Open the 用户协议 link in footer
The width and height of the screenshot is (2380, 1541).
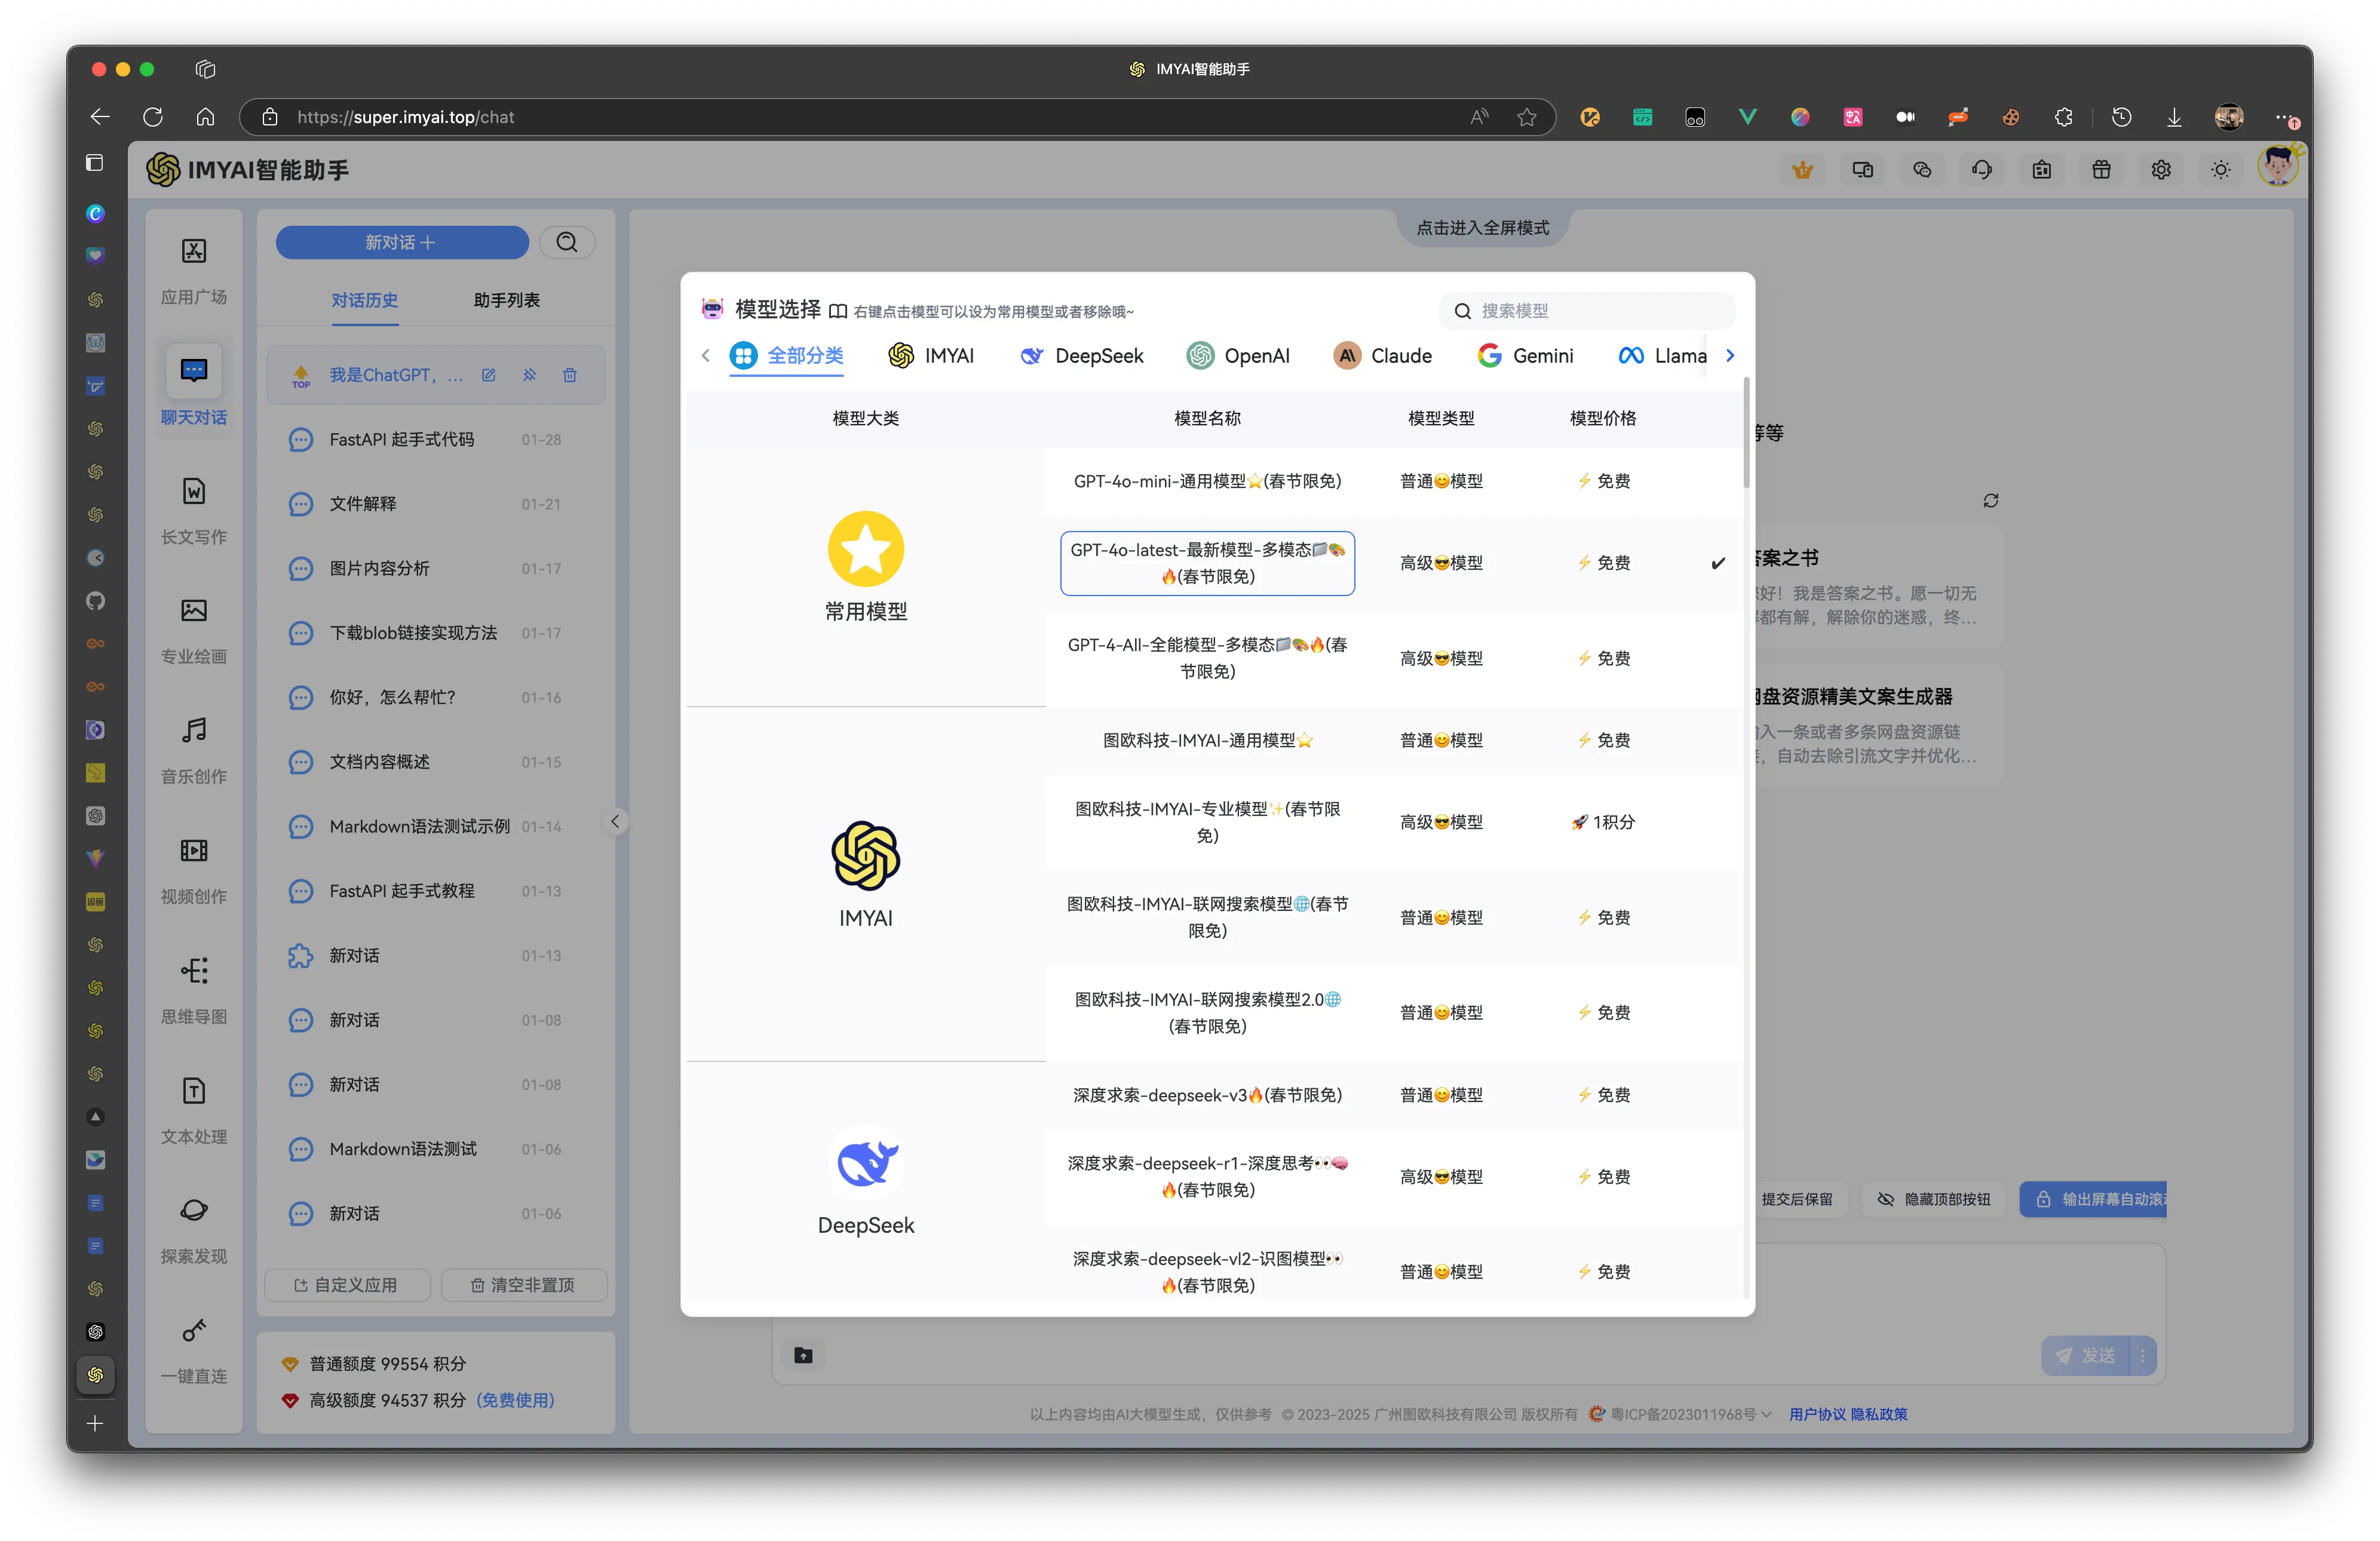coord(1816,1414)
